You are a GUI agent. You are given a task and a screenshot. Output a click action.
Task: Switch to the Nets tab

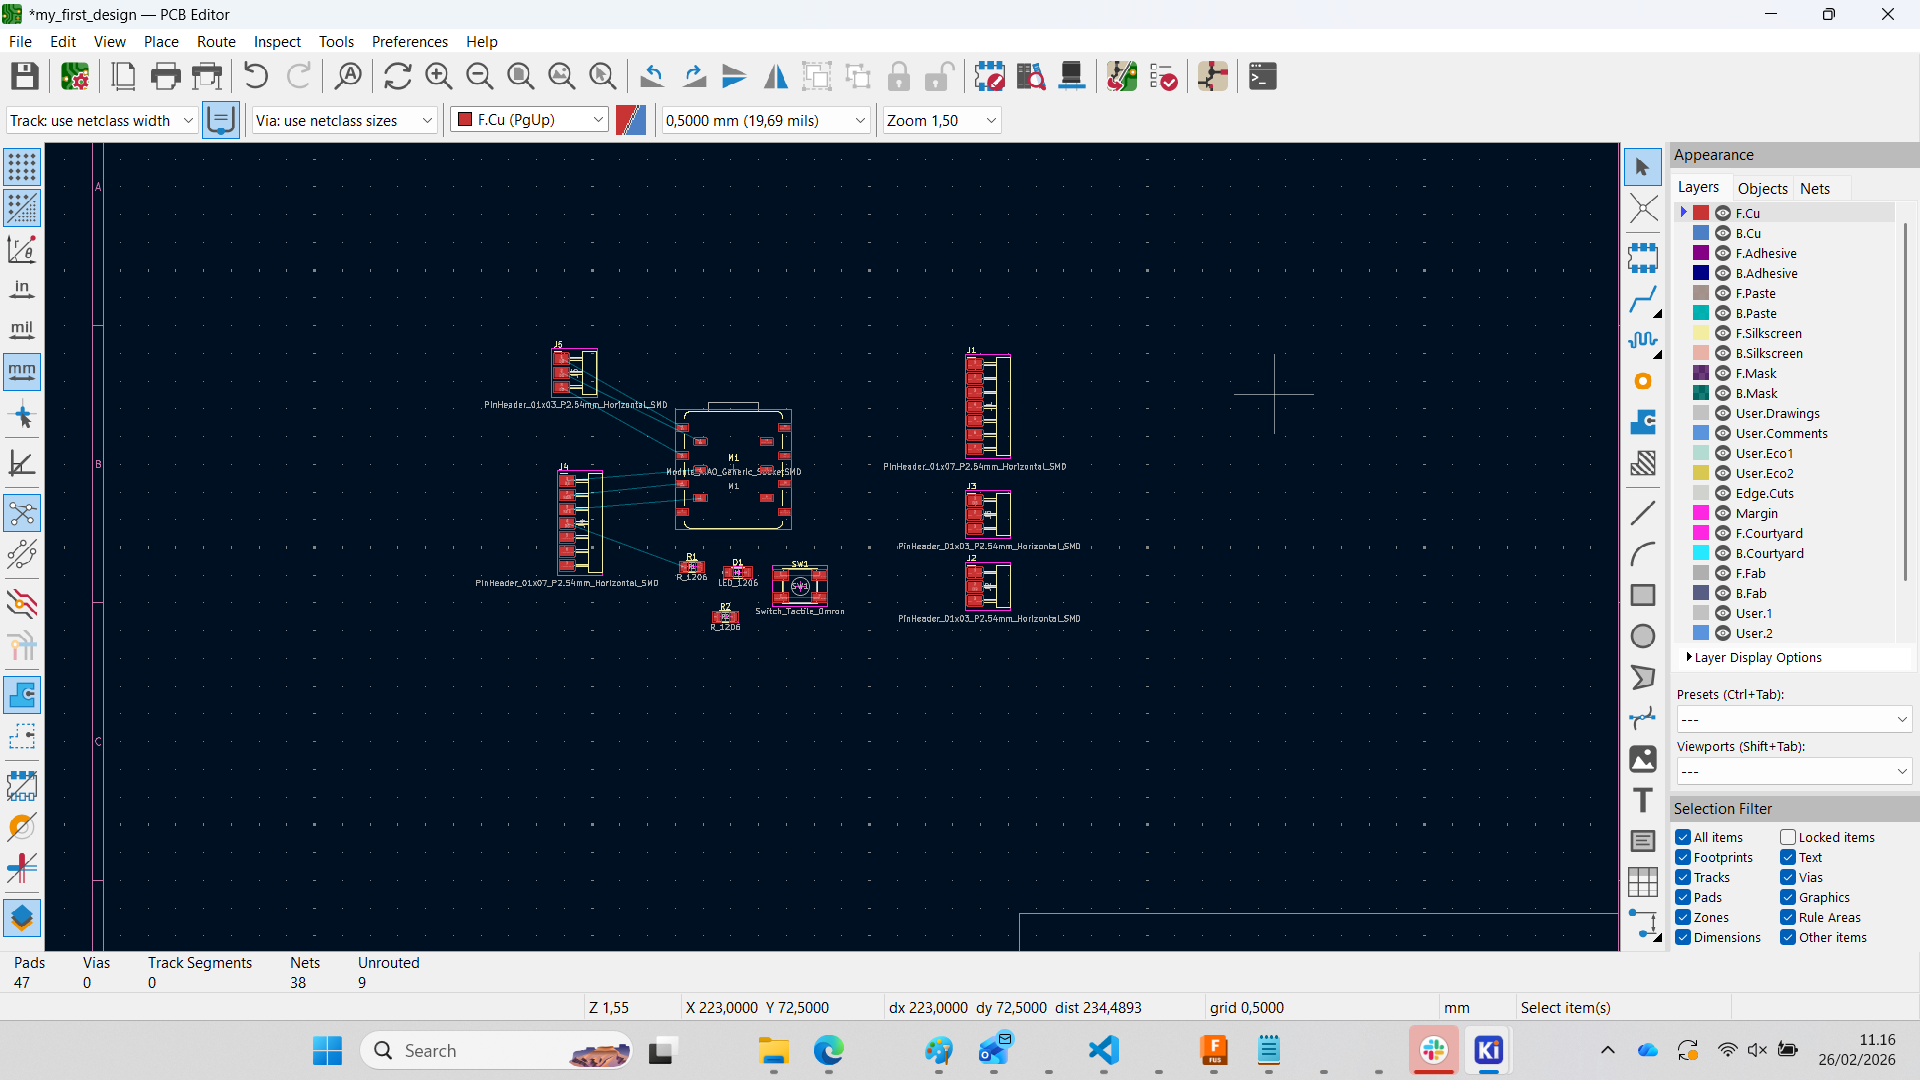point(1814,188)
